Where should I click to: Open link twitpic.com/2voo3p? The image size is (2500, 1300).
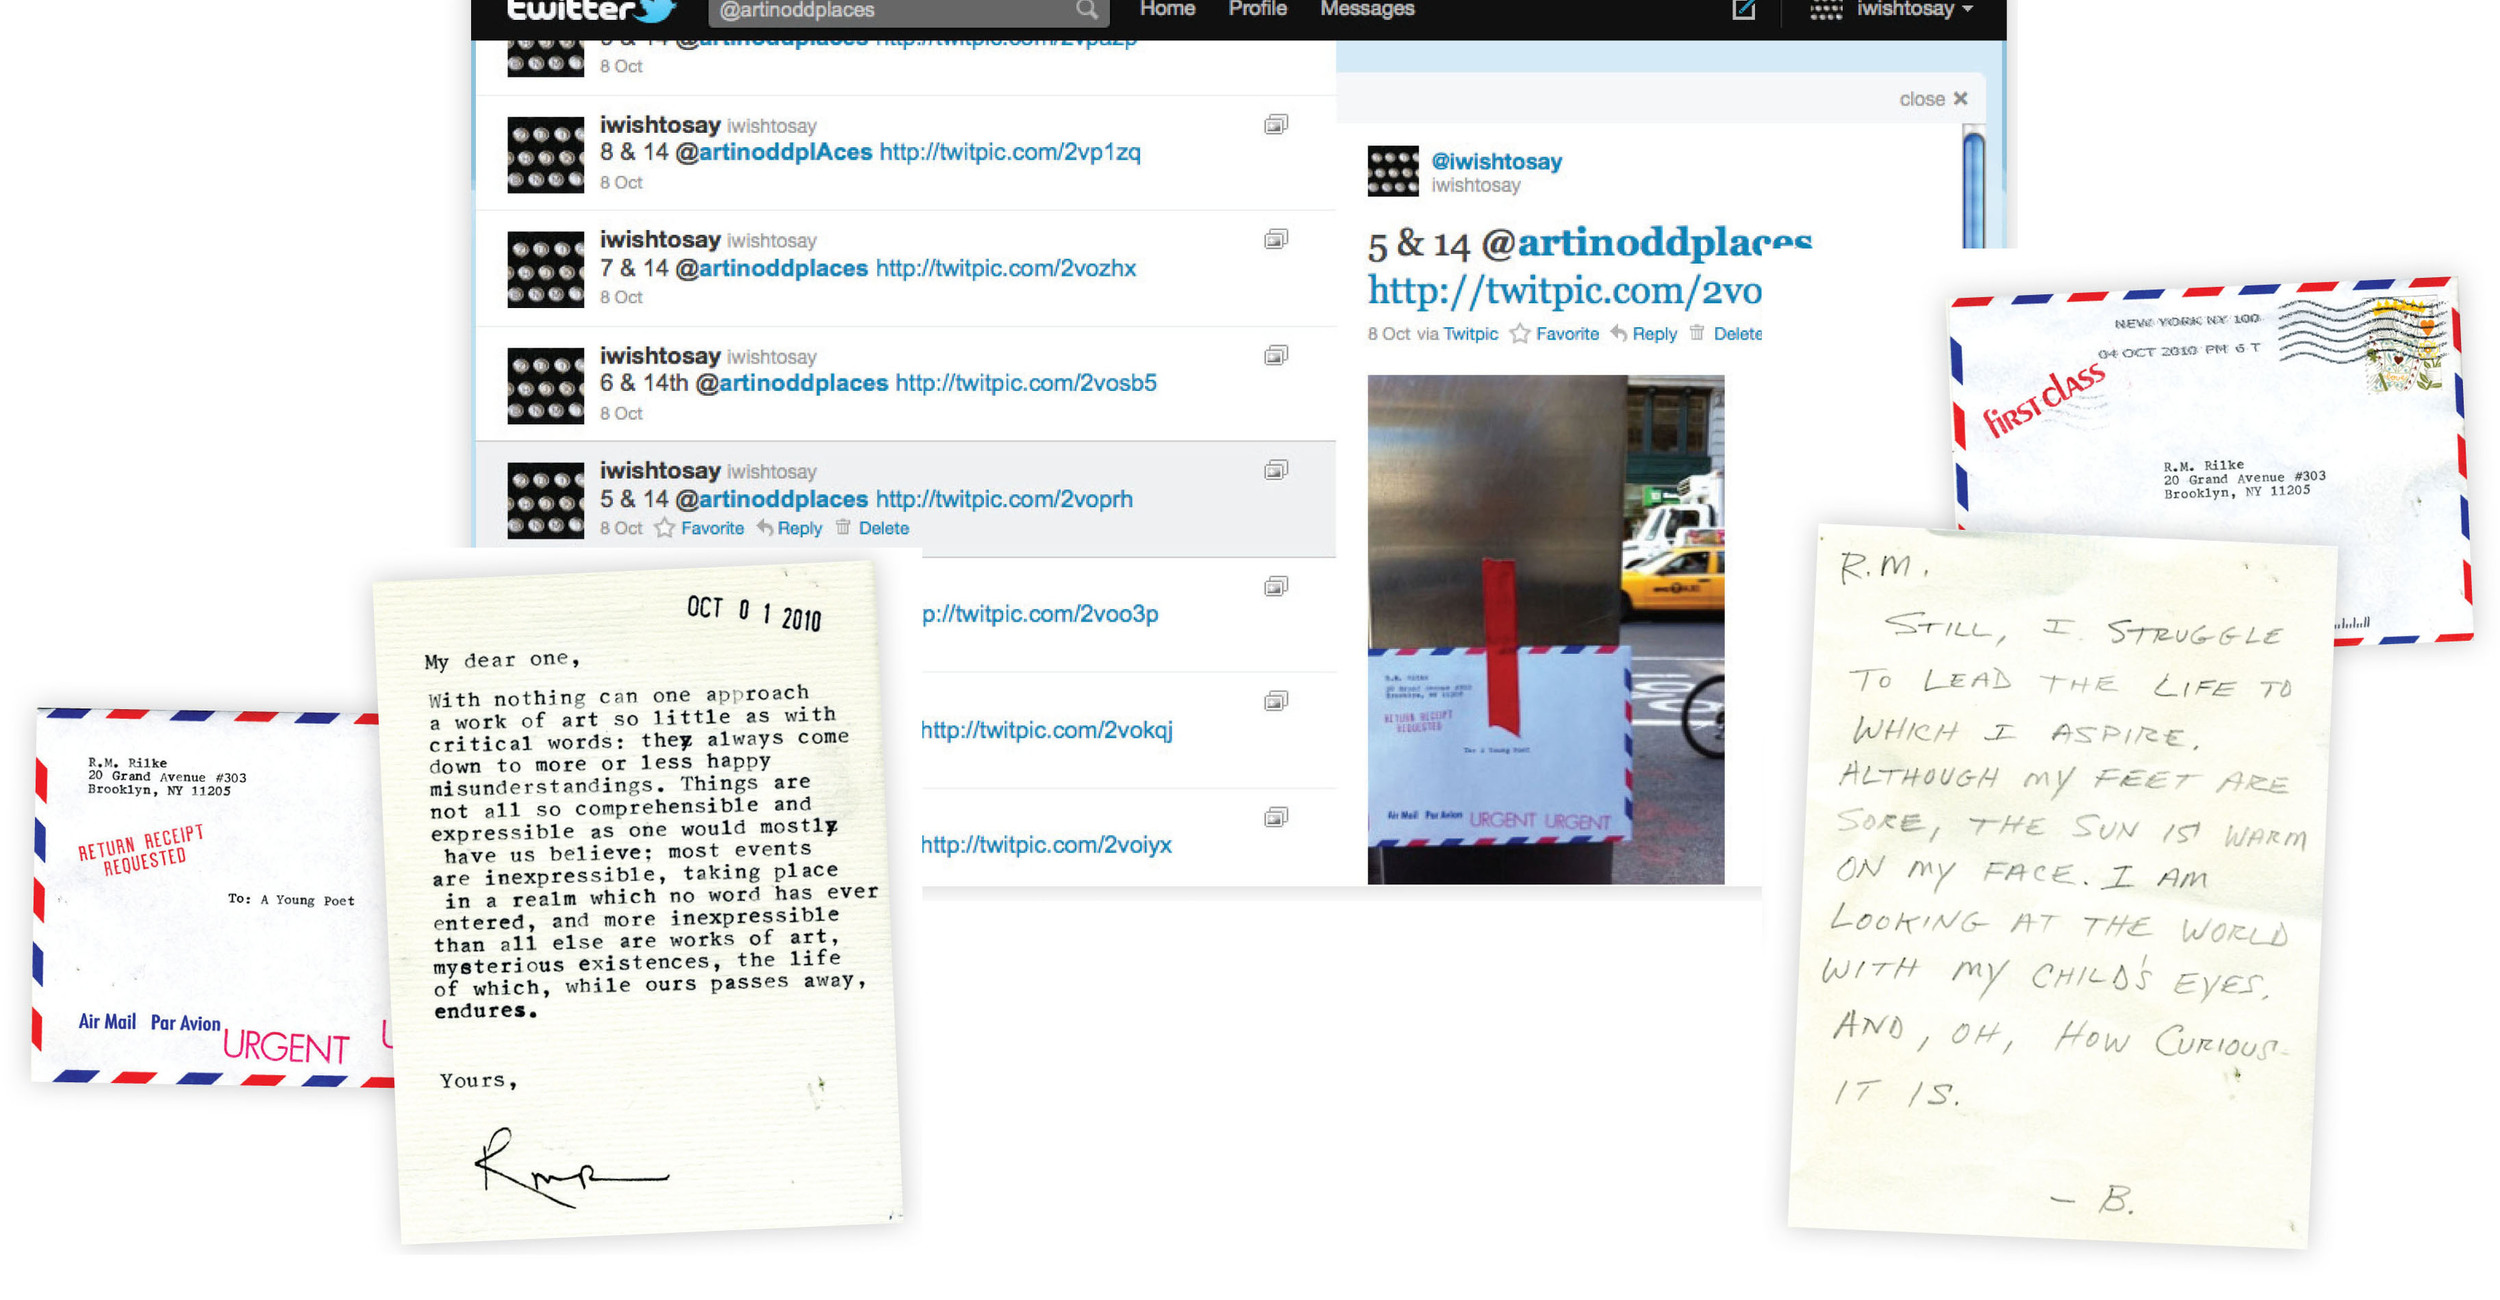[x=1040, y=614]
